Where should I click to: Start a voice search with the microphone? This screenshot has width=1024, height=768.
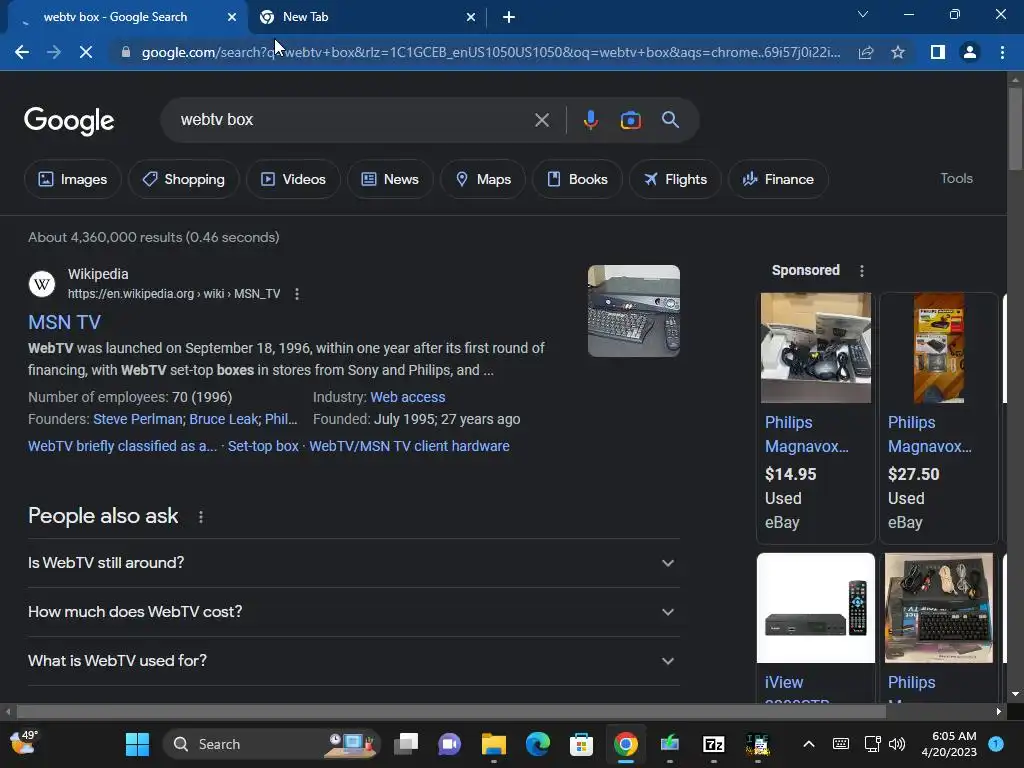[x=590, y=120]
